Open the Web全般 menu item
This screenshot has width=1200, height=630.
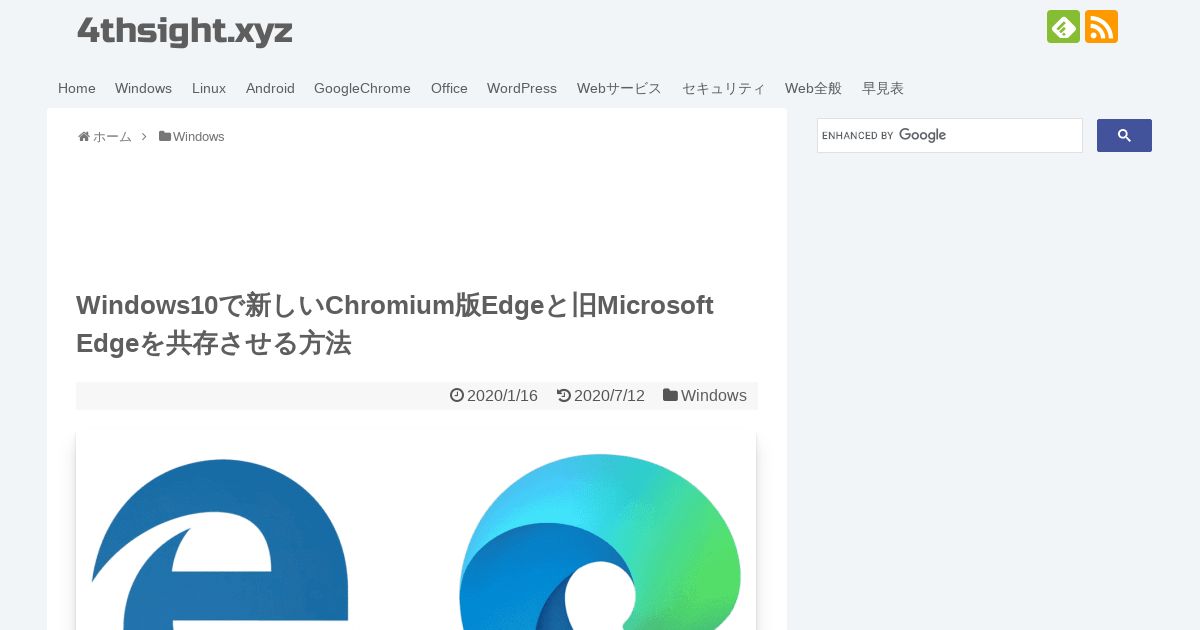[x=813, y=88]
